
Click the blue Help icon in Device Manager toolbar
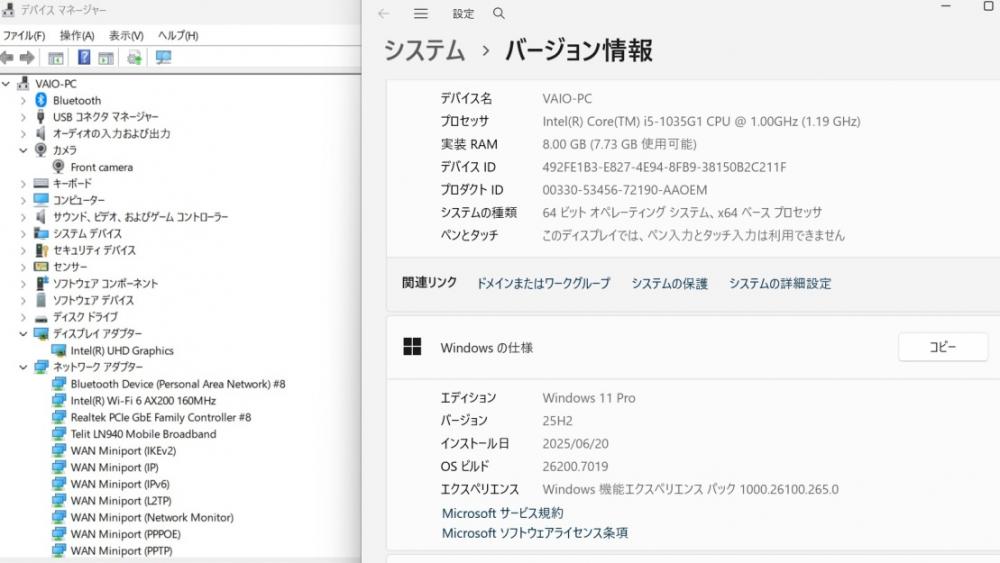click(x=84, y=57)
